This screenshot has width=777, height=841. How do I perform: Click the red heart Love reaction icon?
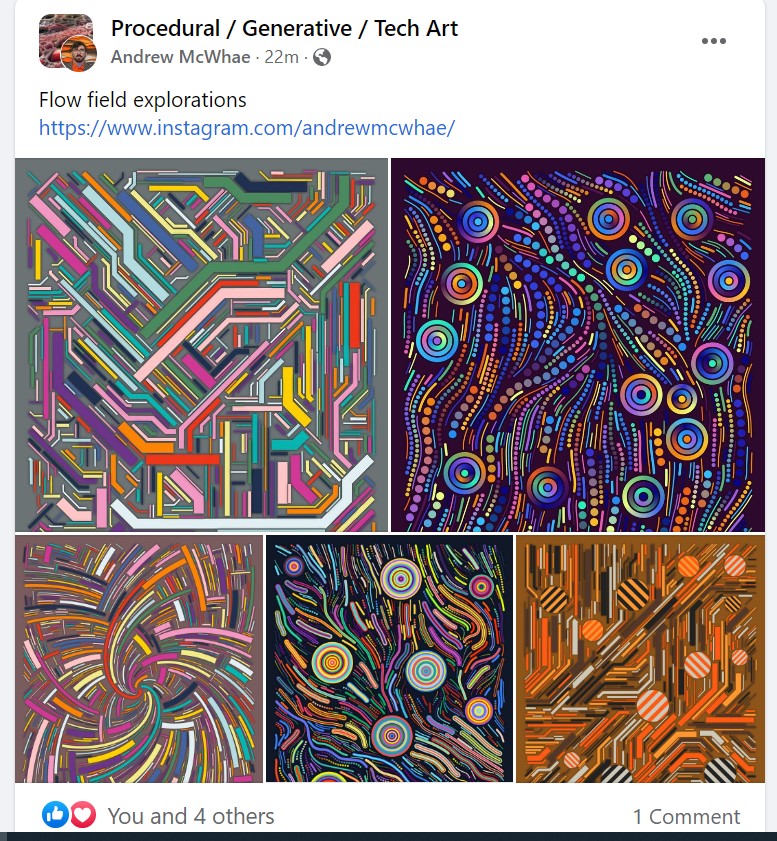click(x=83, y=815)
